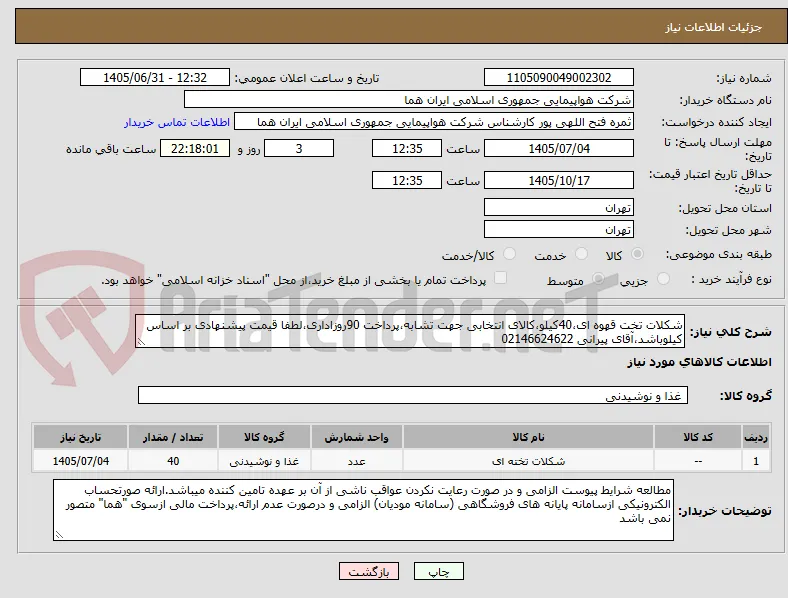Click the کد کالا column header

click(698, 437)
